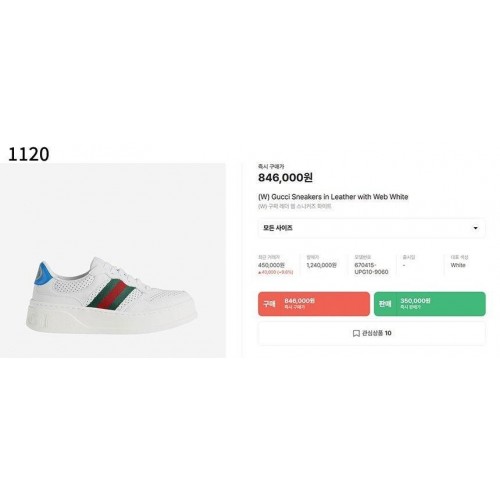The height and width of the screenshot is (500, 500).
Task: Click the 350,000원 text on the sell button
Action: [x=415, y=301]
